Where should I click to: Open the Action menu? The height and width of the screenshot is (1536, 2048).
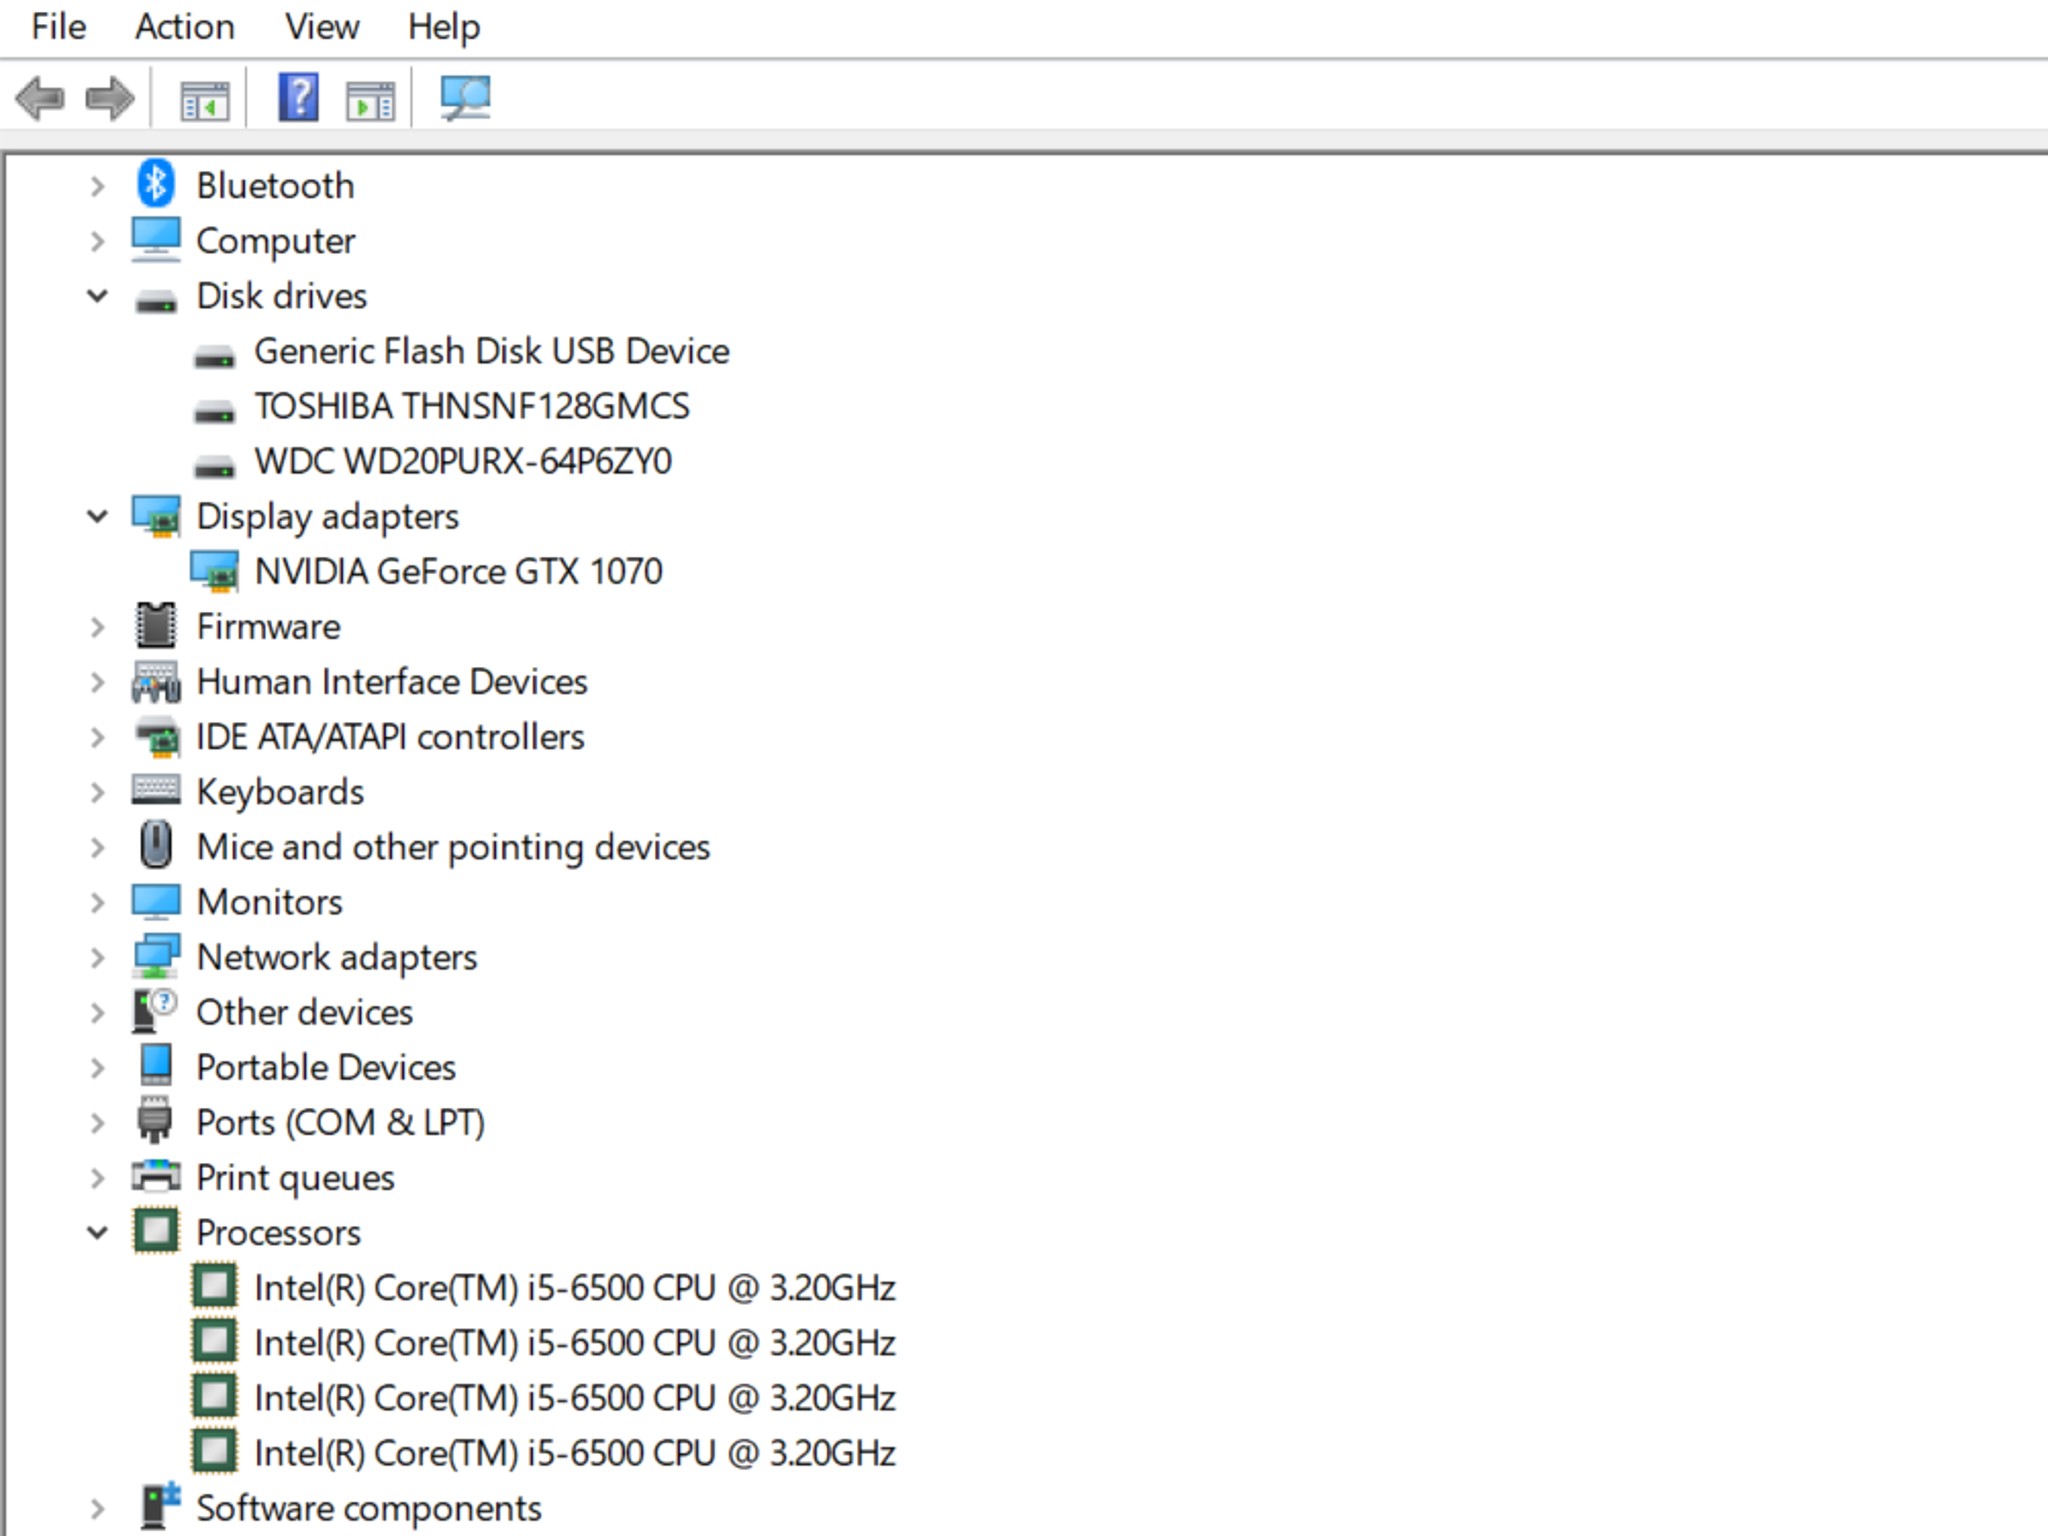tap(185, 27)
